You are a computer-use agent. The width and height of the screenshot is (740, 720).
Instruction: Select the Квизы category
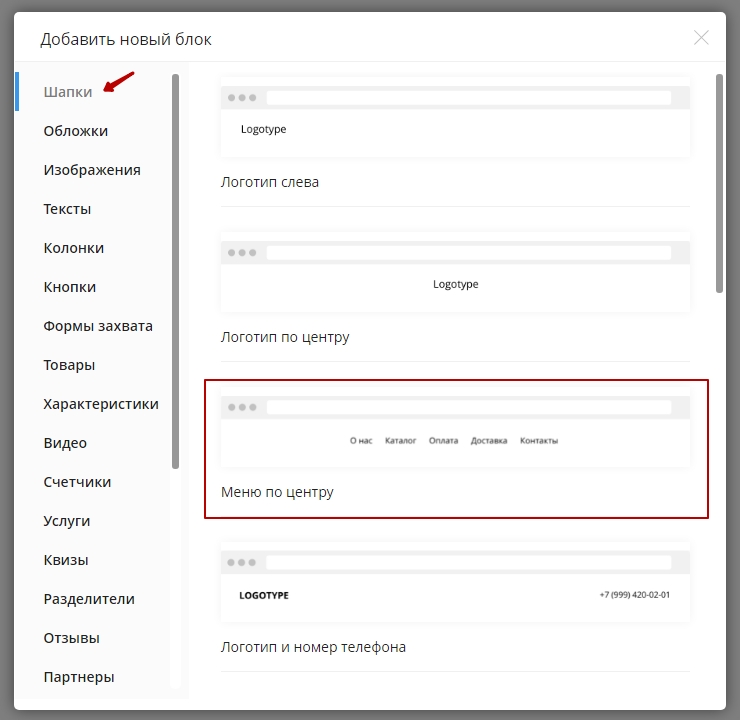pos(66,560)
